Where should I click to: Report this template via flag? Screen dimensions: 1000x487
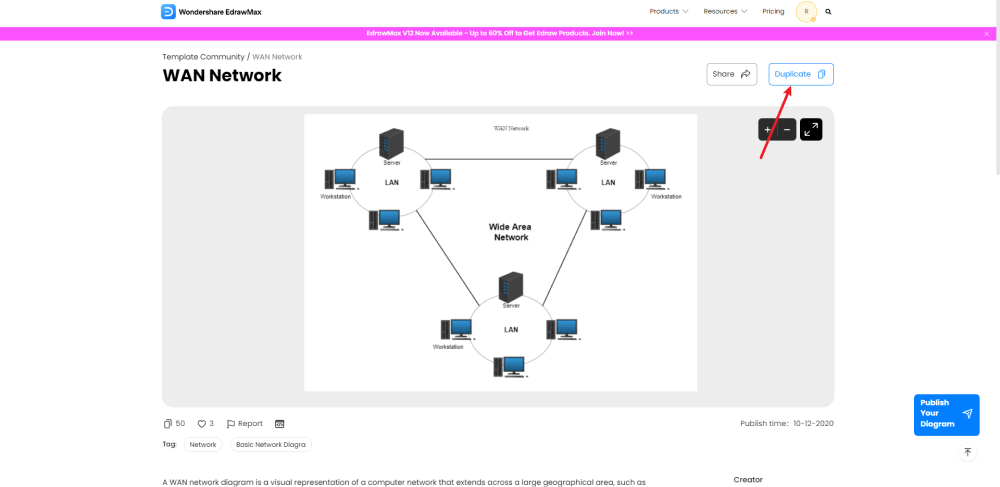(x=245, y=424)
